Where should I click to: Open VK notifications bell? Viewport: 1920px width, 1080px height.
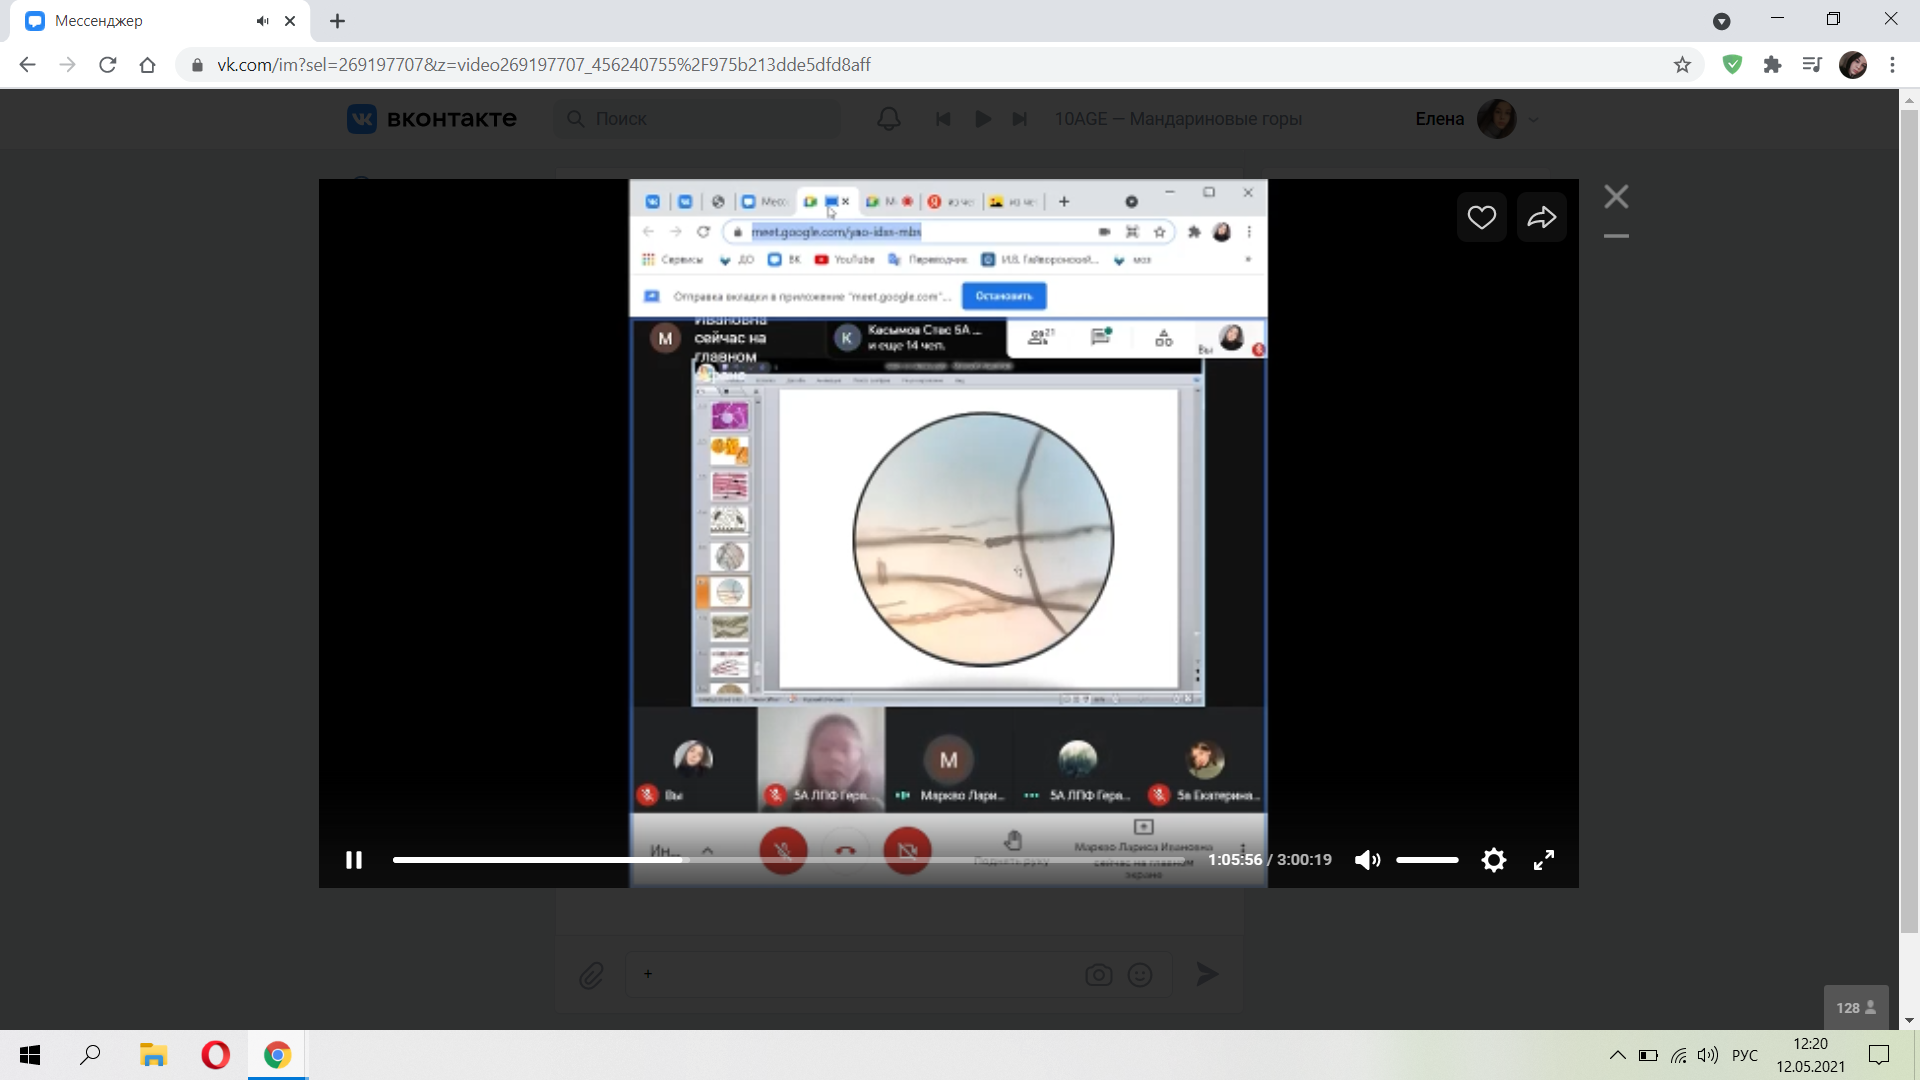click(x=889, y=119)
